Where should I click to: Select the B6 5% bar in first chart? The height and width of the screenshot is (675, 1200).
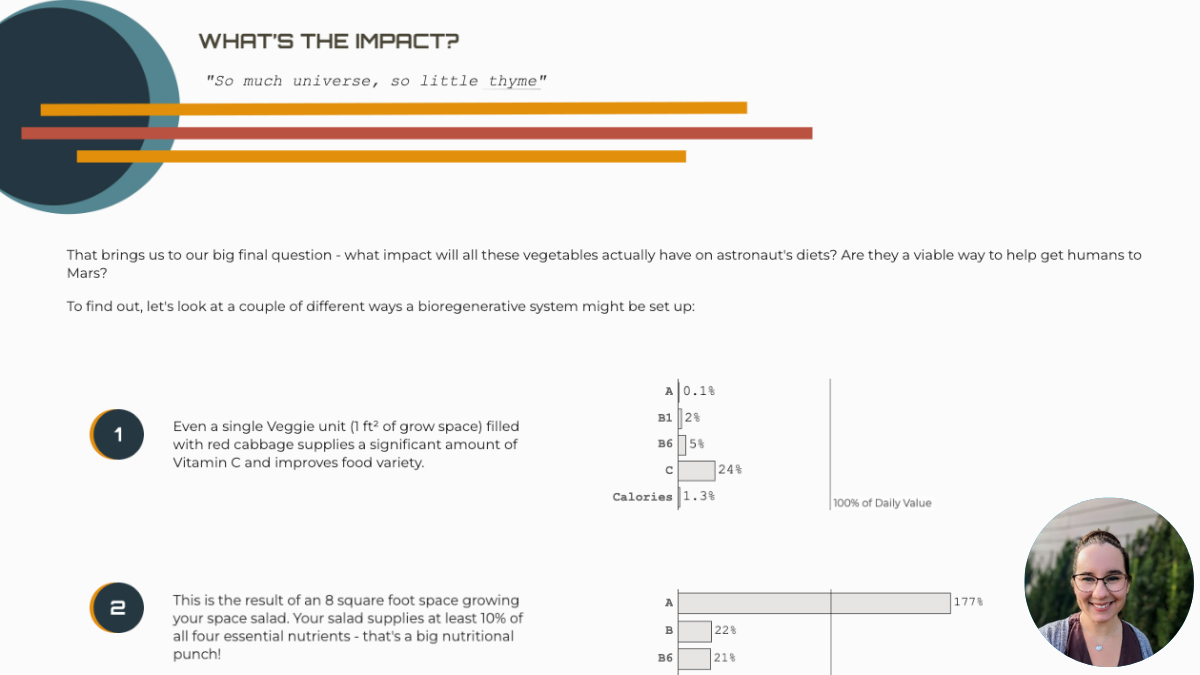pos(682,444)
